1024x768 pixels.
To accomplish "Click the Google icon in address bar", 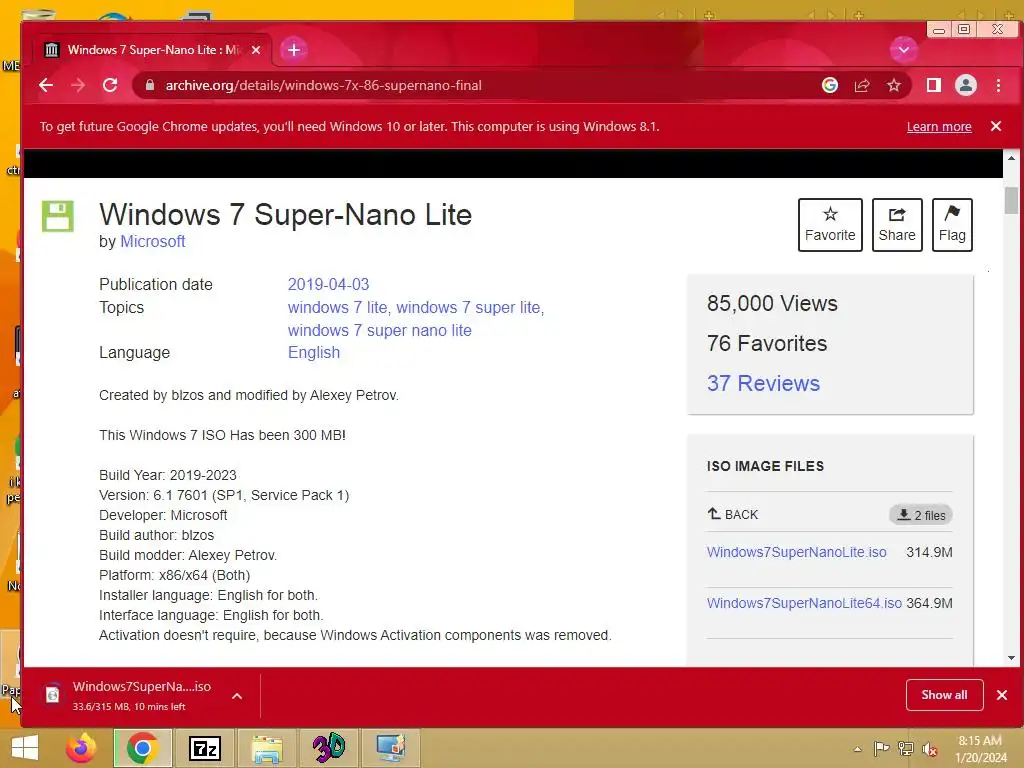I will [x=829, y=85].
